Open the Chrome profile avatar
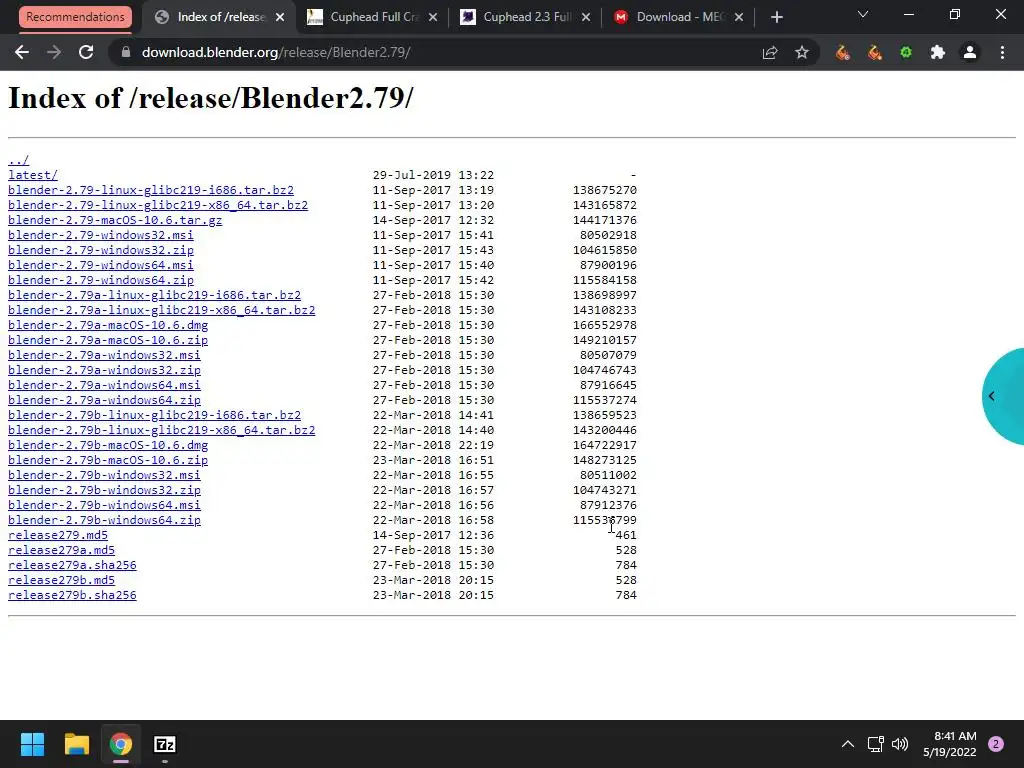 point(970,52)
